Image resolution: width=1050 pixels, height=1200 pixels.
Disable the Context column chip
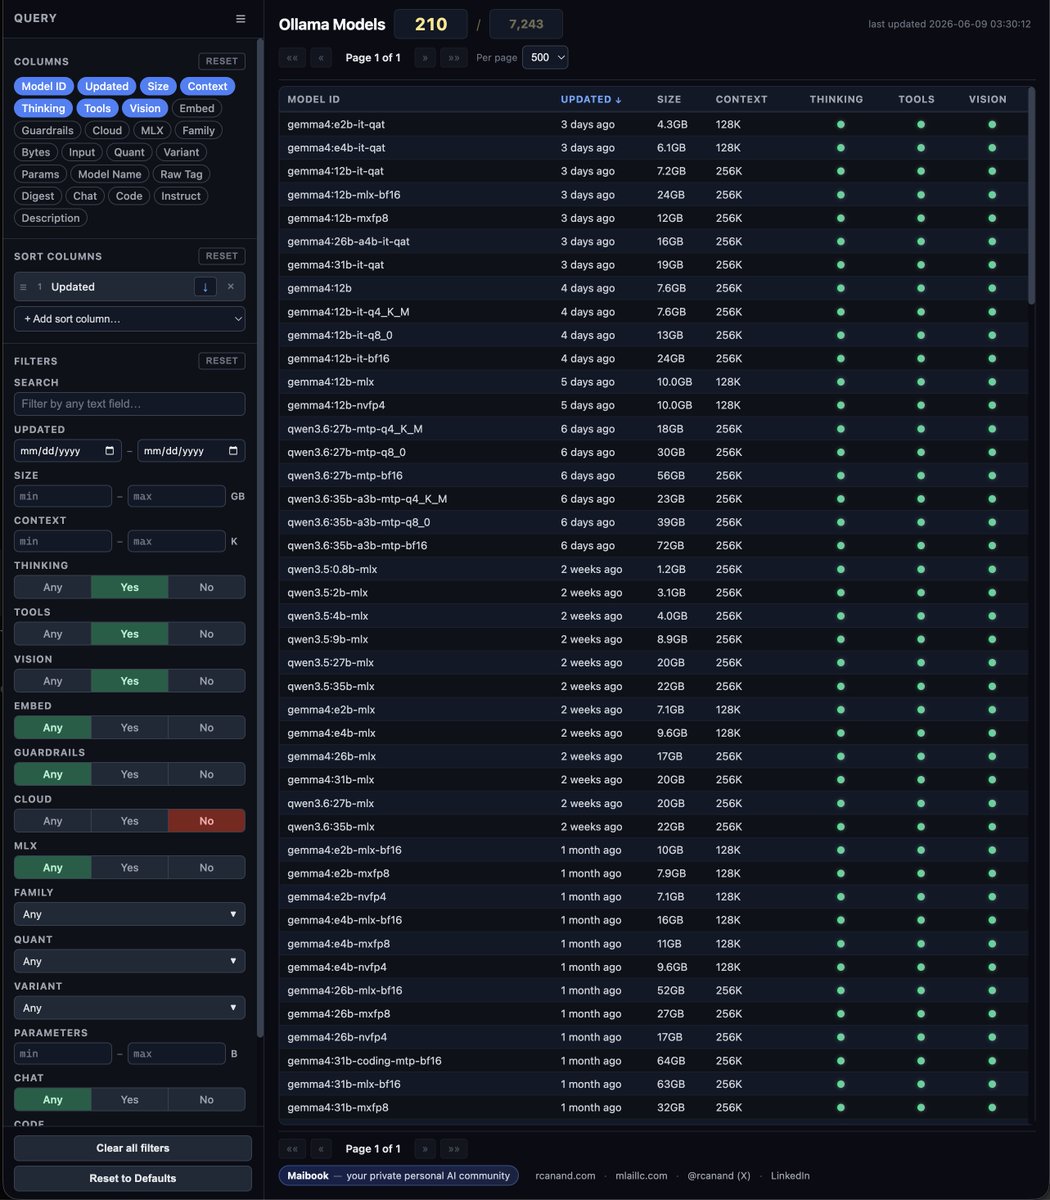[208, 86]
